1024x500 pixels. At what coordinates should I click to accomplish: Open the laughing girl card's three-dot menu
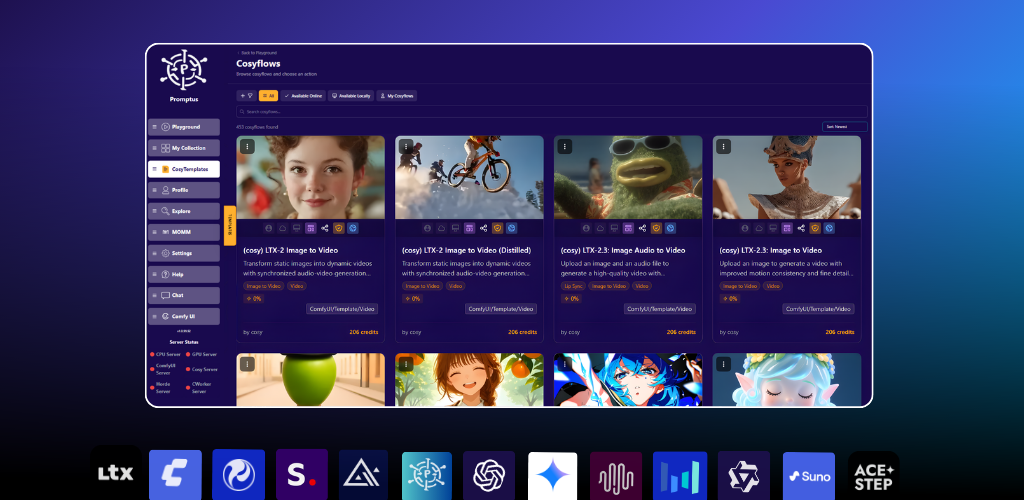click(406, 364)
